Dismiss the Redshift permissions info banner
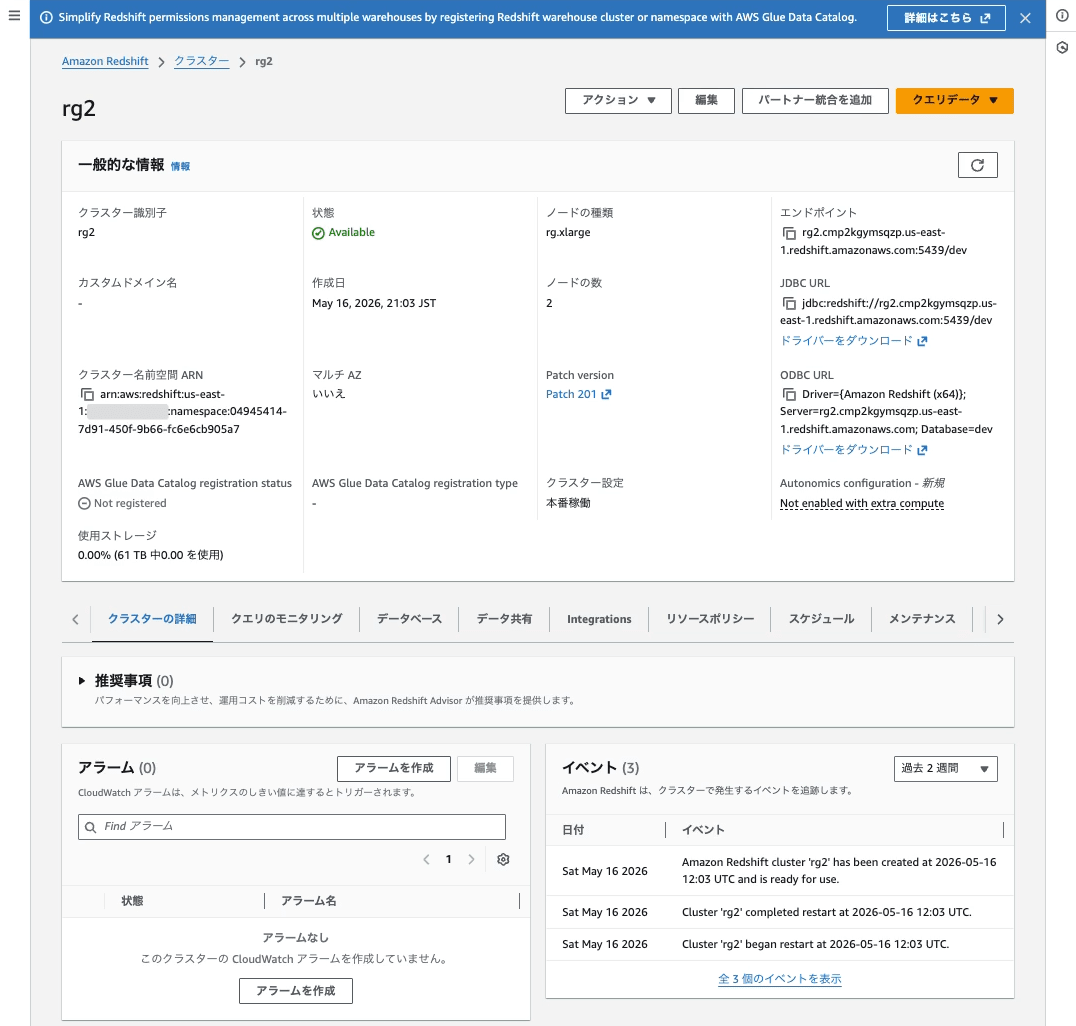The image size is (1076, 1026). click(x=1025, y=18)
